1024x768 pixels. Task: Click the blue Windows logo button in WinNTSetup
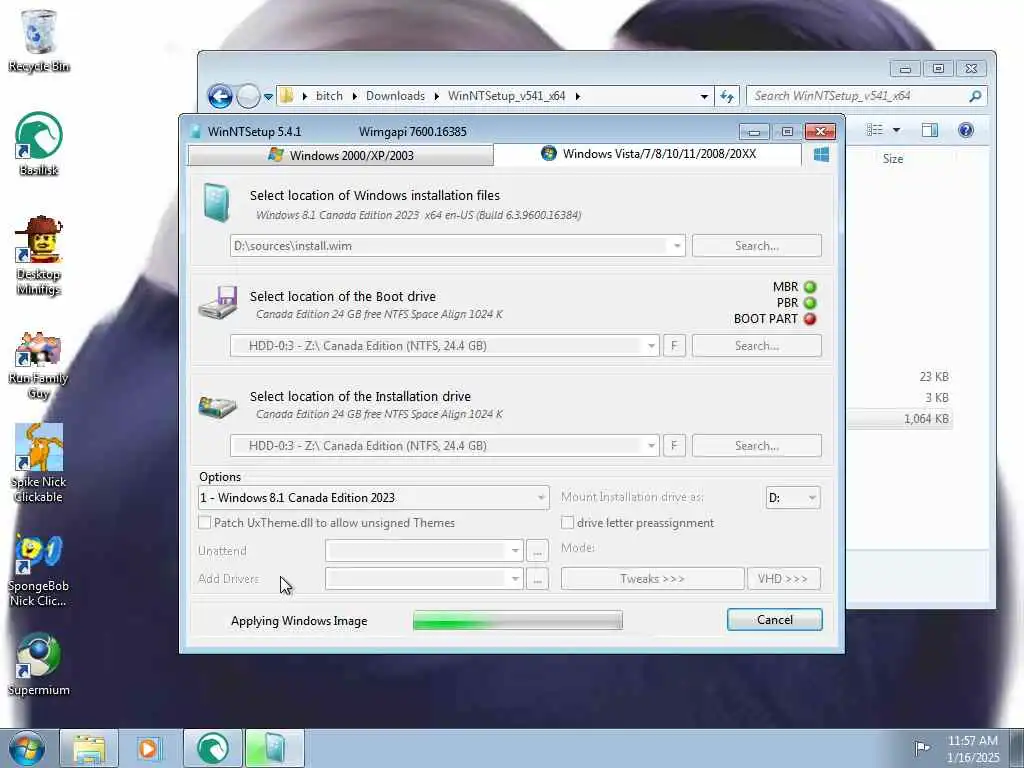pyautogui.click(x=822, y=154)
